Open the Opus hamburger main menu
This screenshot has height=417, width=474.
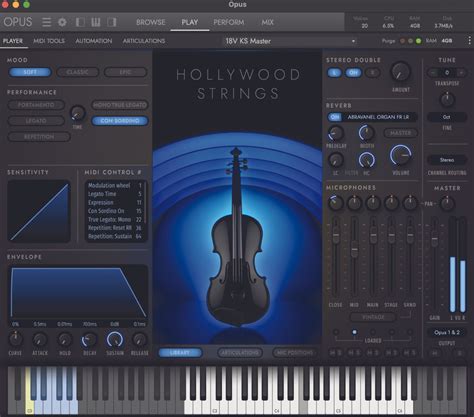tap(47, 22)
